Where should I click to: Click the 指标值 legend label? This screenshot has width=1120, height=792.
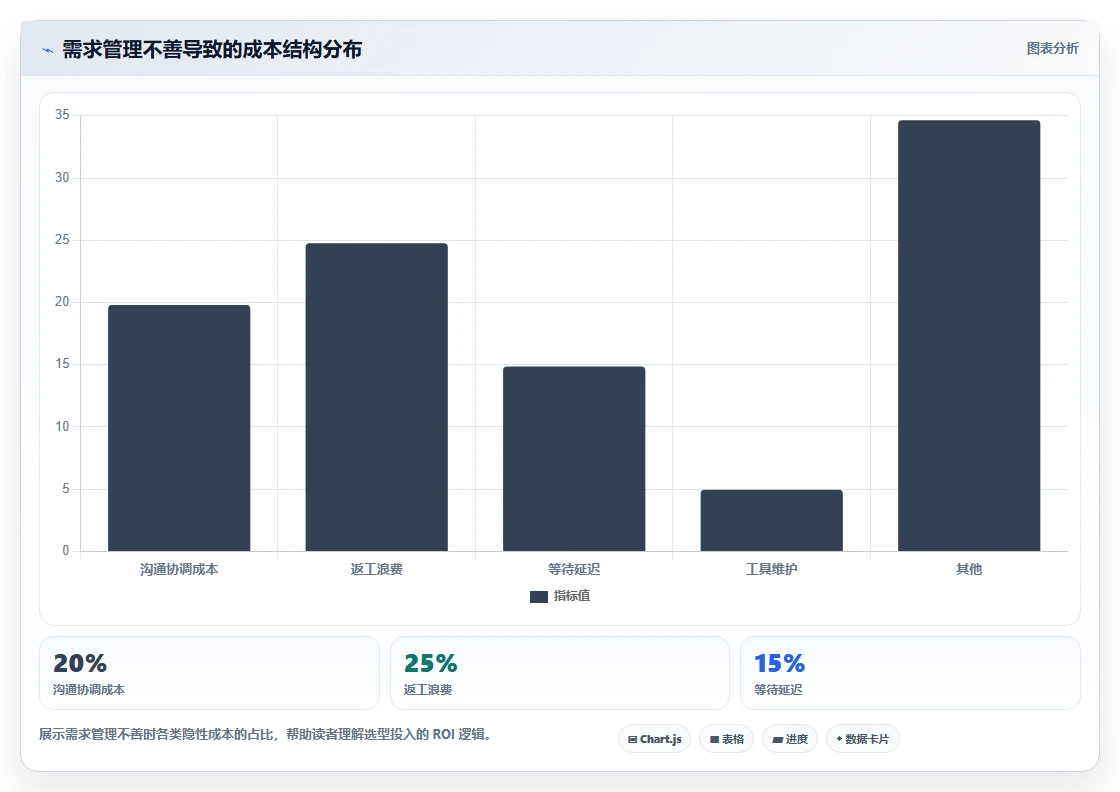(x=571, y=596)
